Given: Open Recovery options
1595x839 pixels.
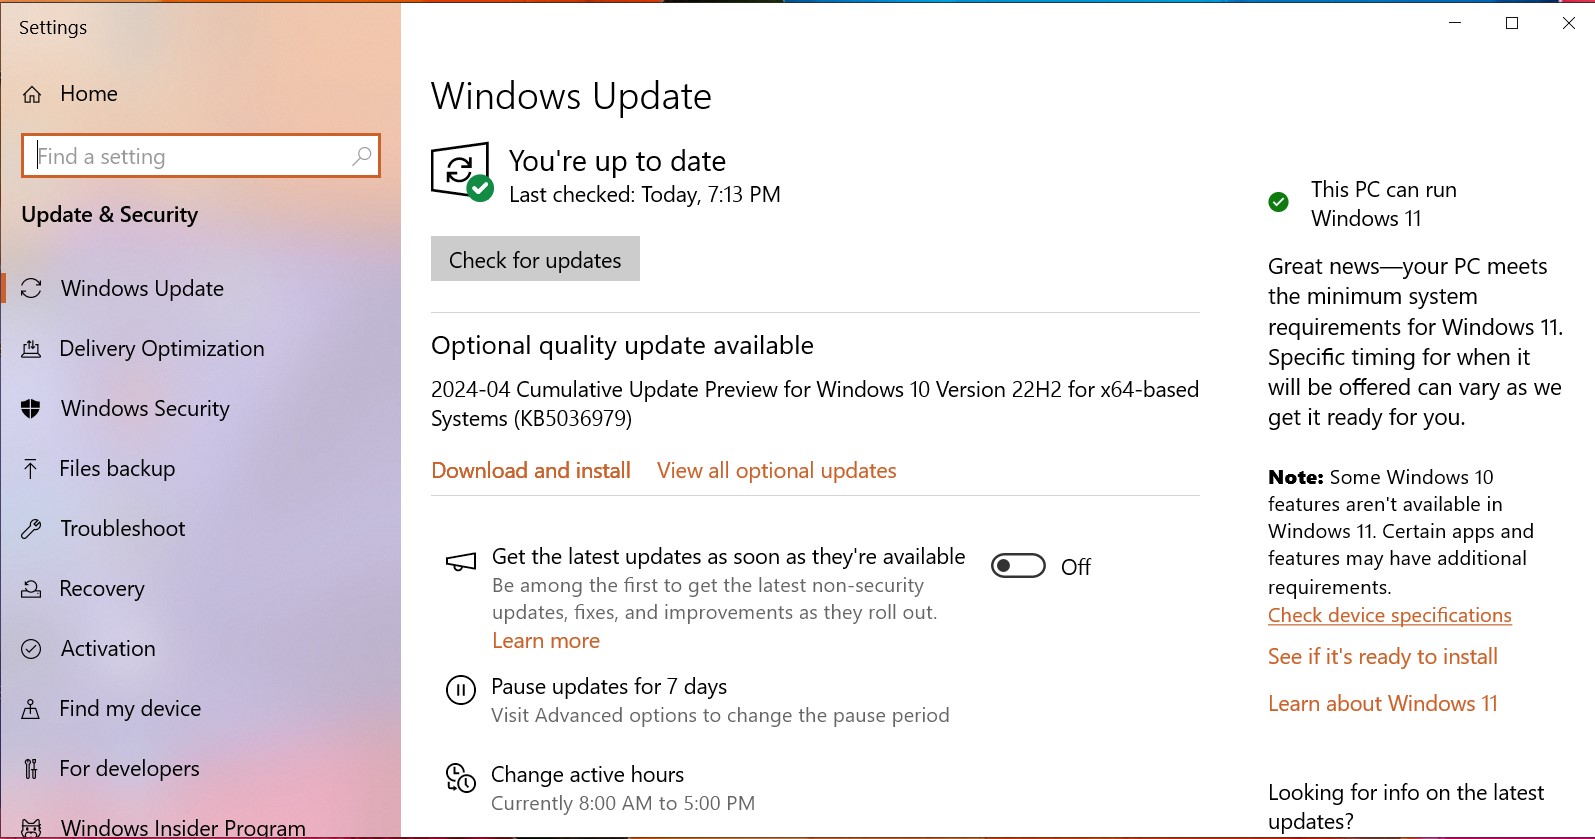Looking at the screenshot, I should (x=102, y=588).
